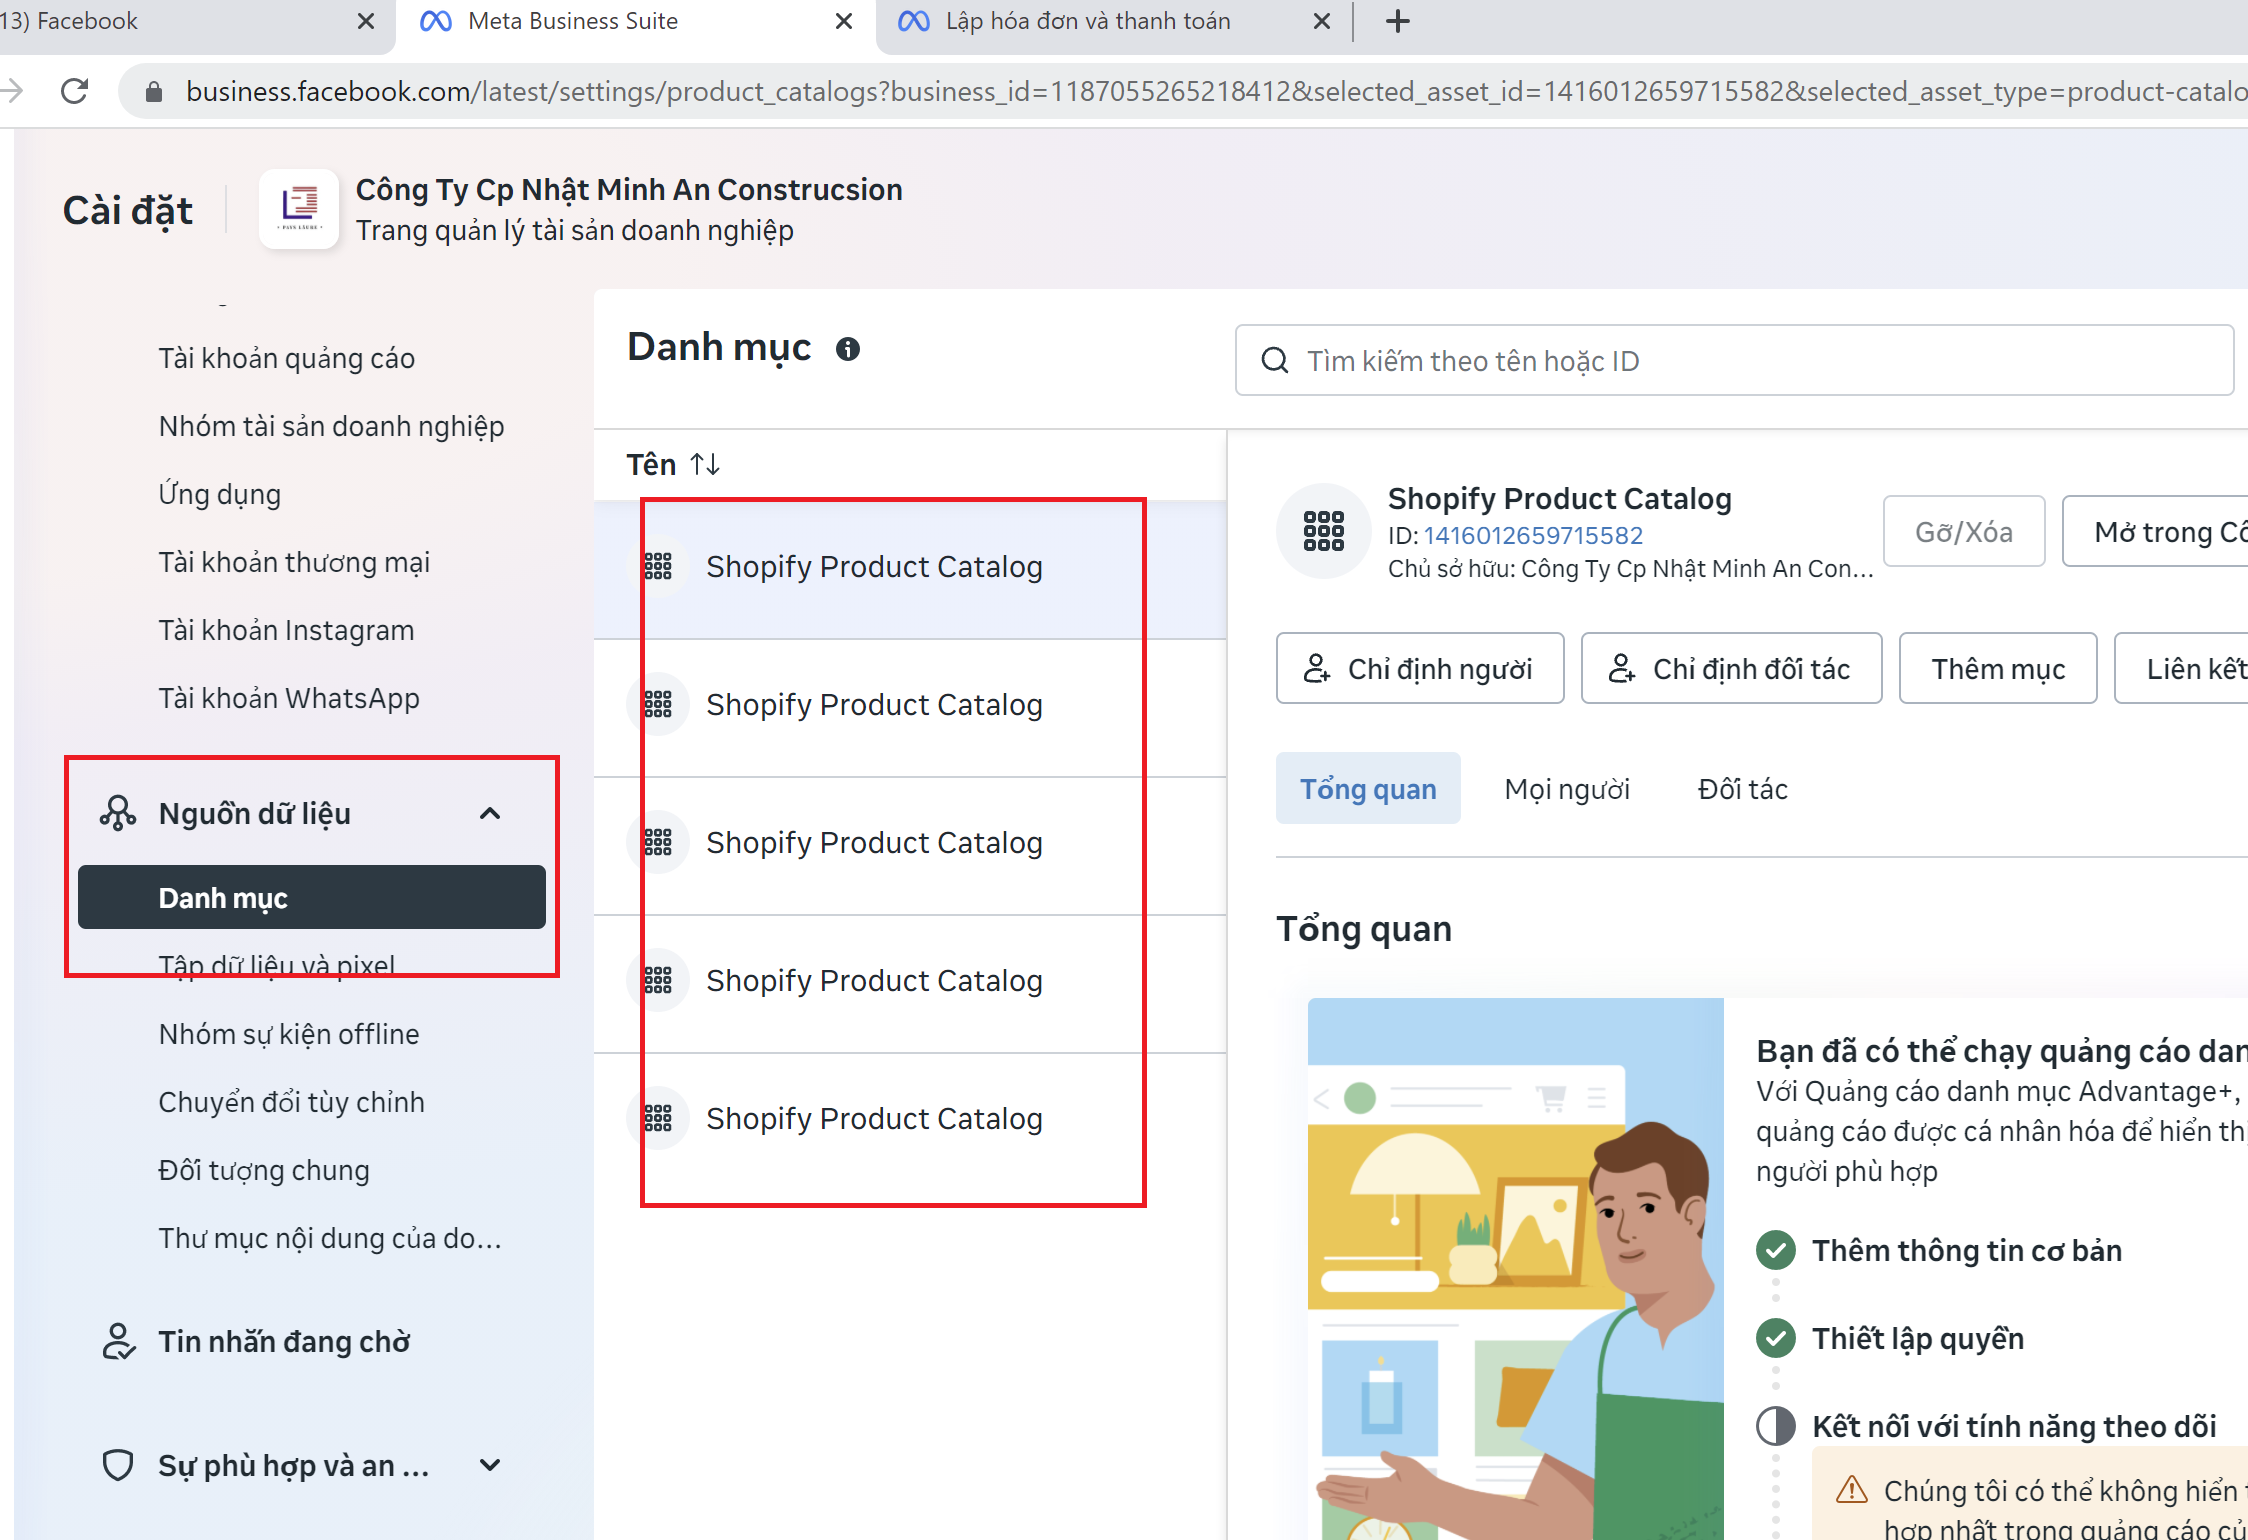
Task: Click the company logo icon near Cài đặt
Action: pyautogui.click(x=299, y=209)
